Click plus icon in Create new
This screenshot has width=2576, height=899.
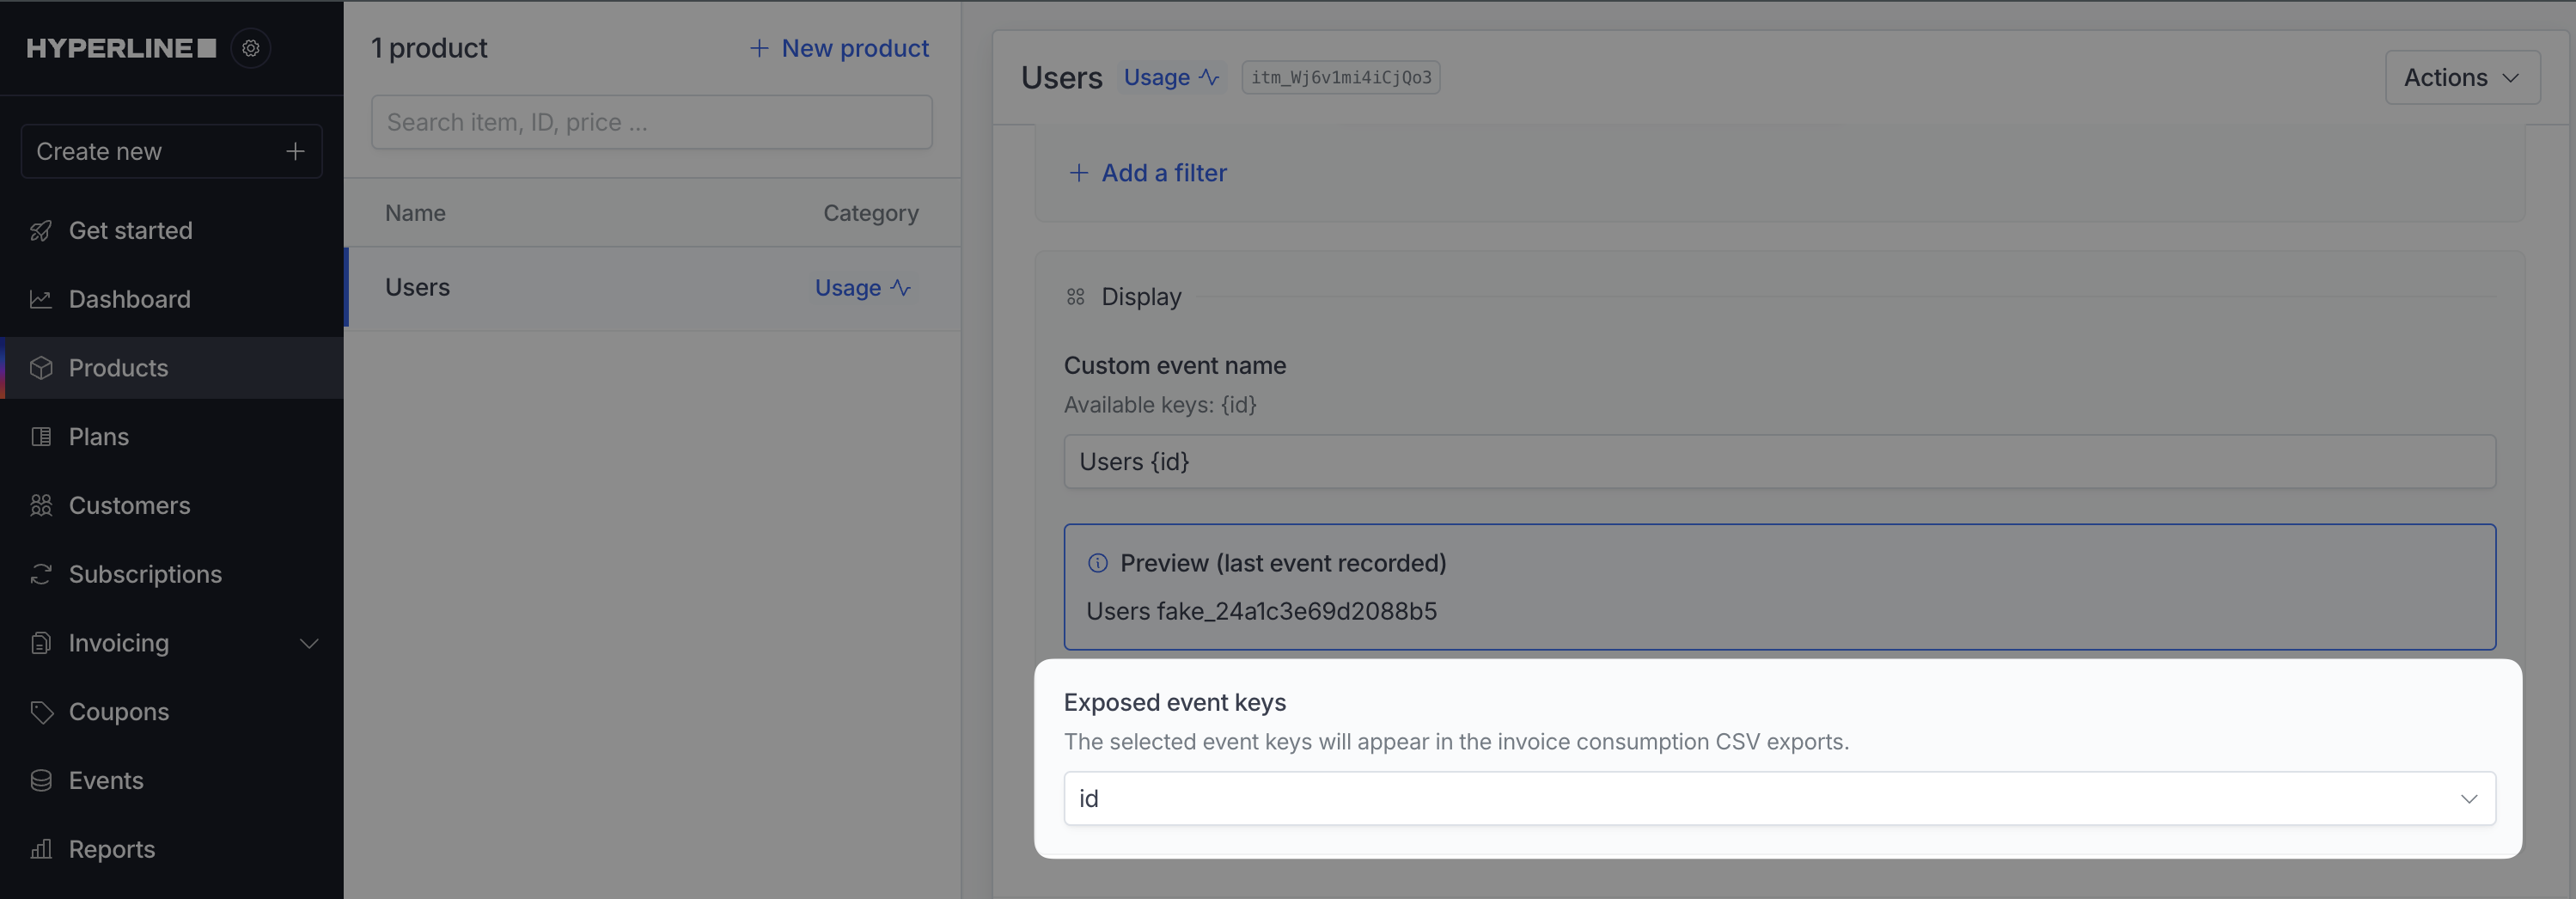pos(295,151)
